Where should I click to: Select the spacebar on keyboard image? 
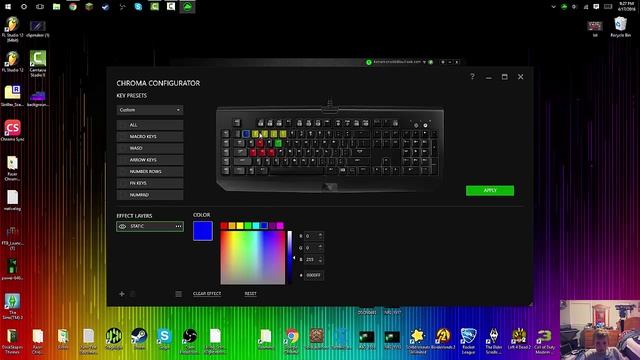(x=297, y=171)
